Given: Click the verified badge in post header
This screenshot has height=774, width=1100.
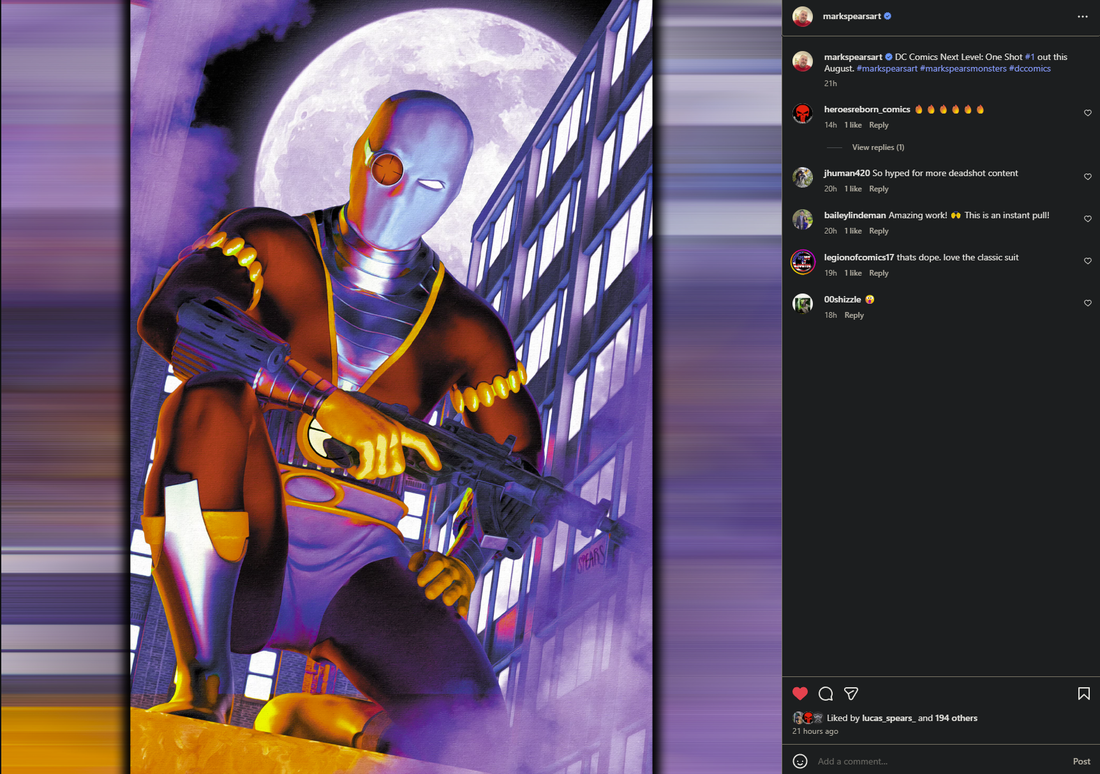Looking at the screenshot, I should point(887,16).
